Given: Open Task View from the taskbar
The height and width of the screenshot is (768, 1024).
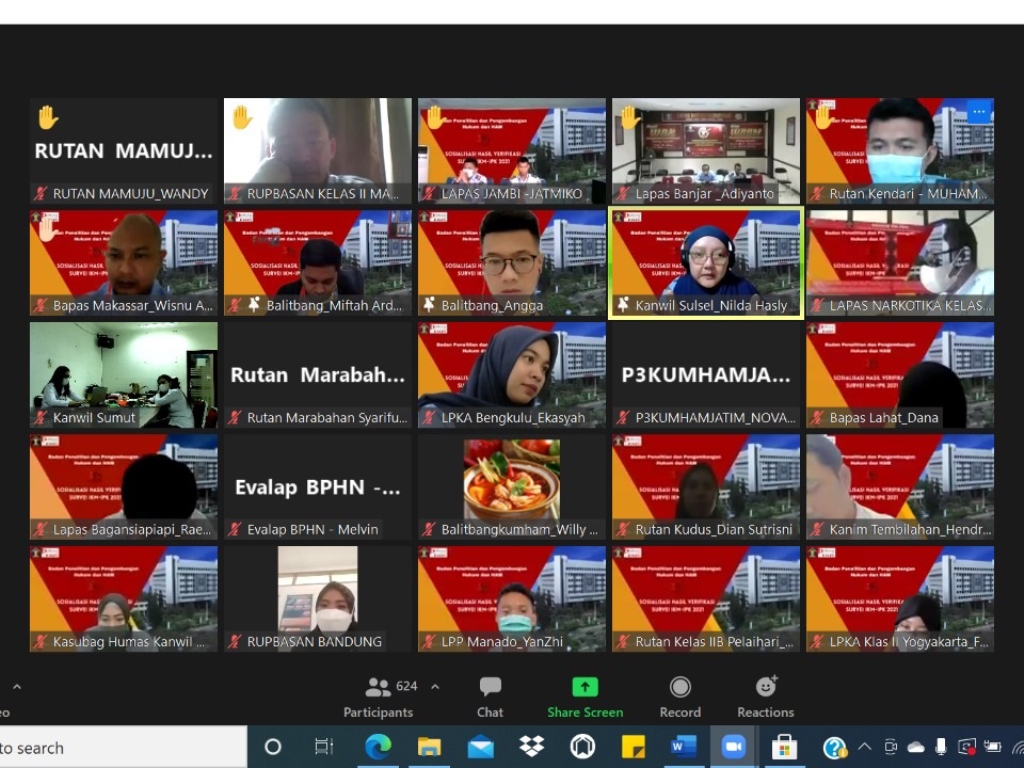Looking at the screenshot, I should pos(324,747).
